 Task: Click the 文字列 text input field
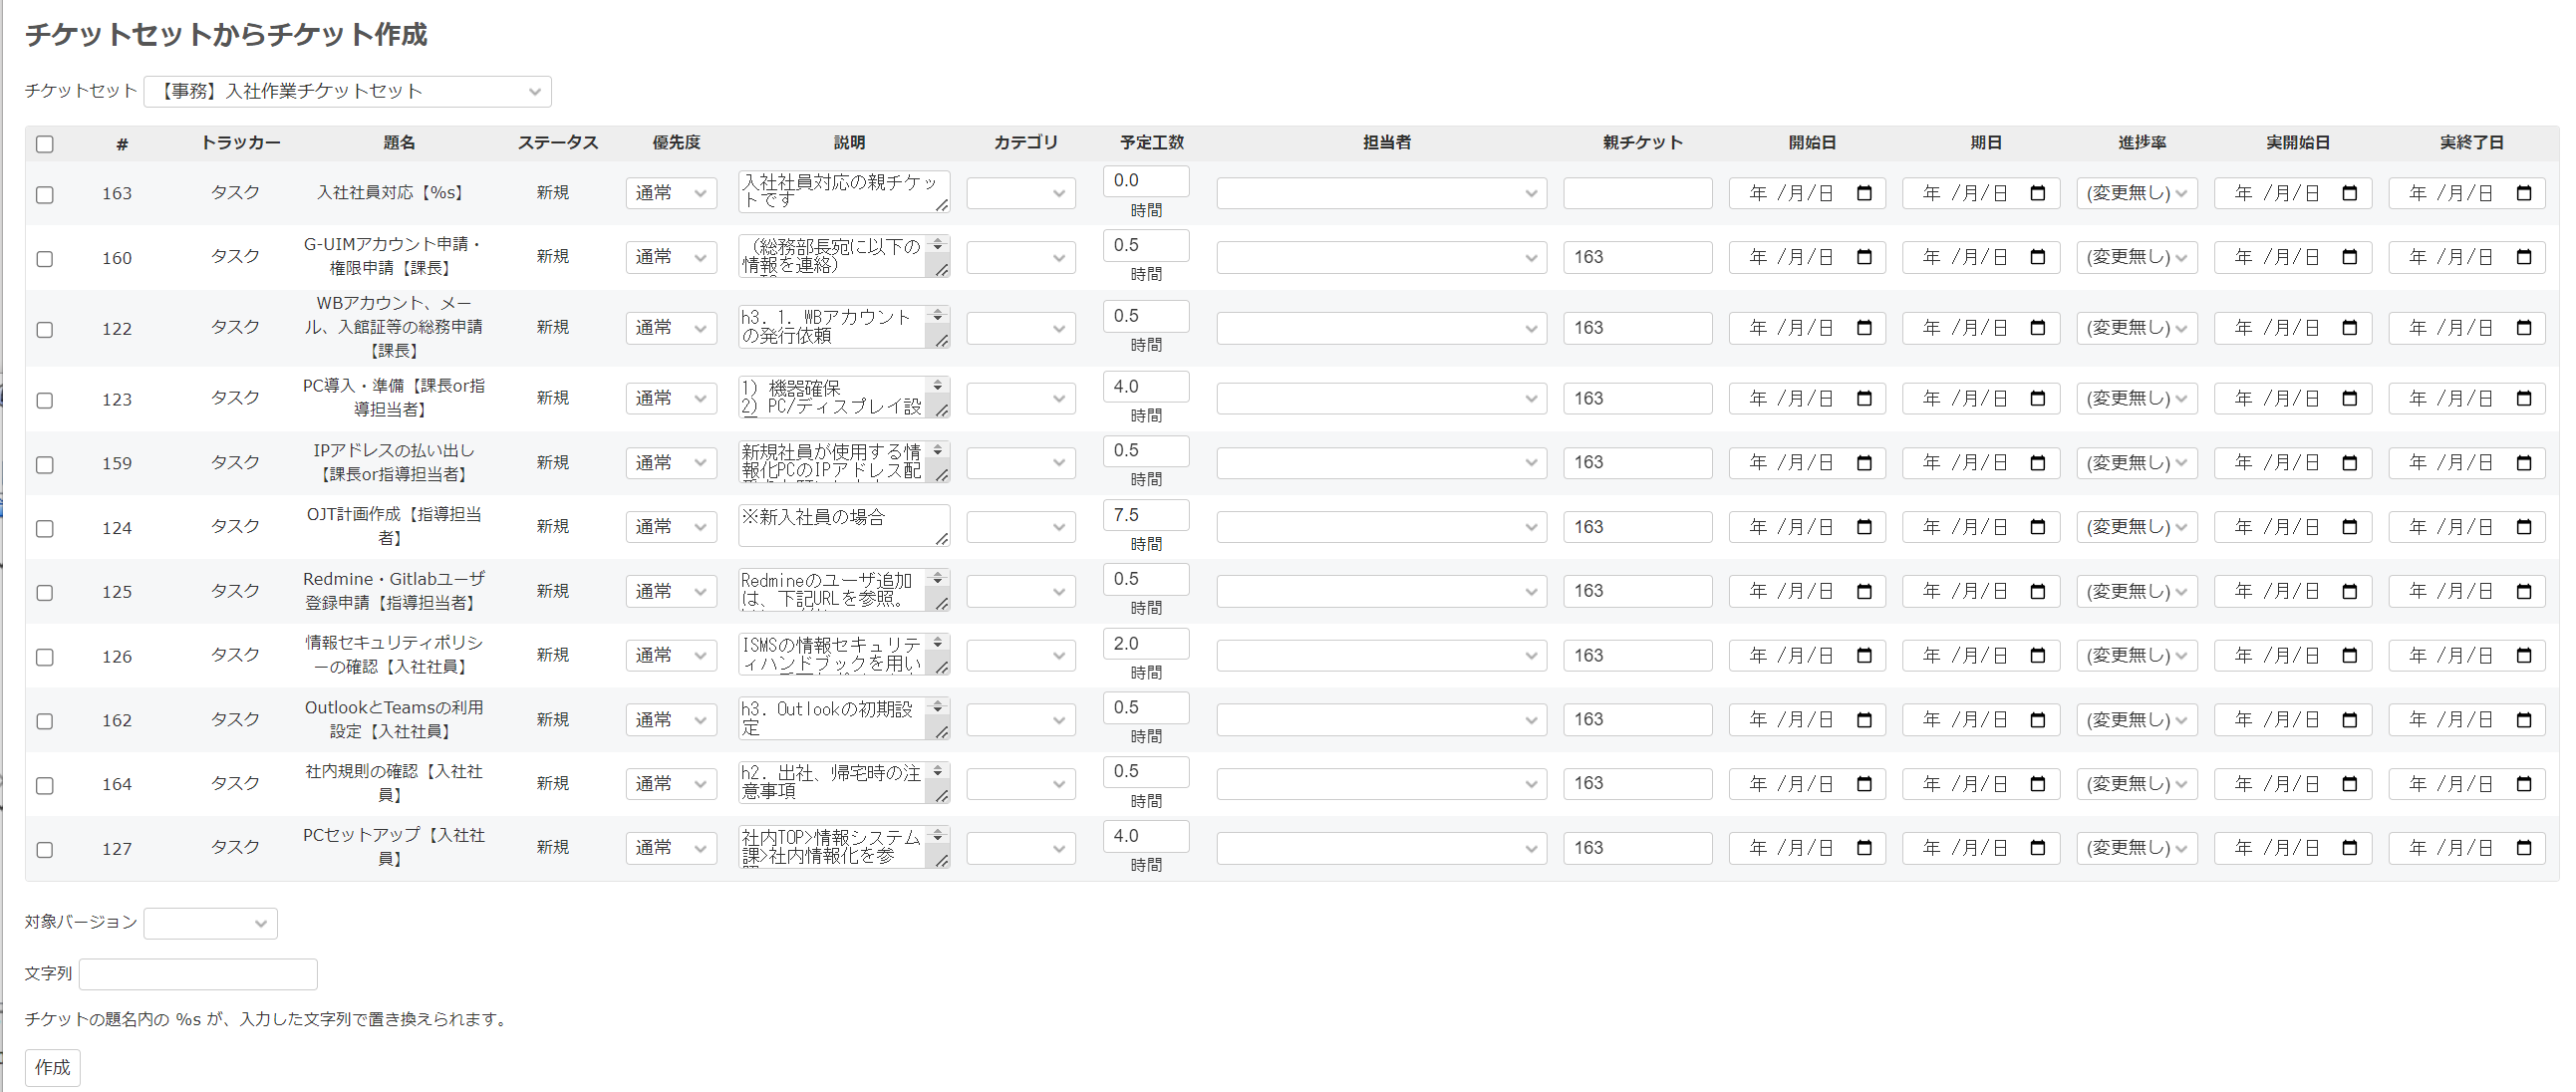[198, 974]
